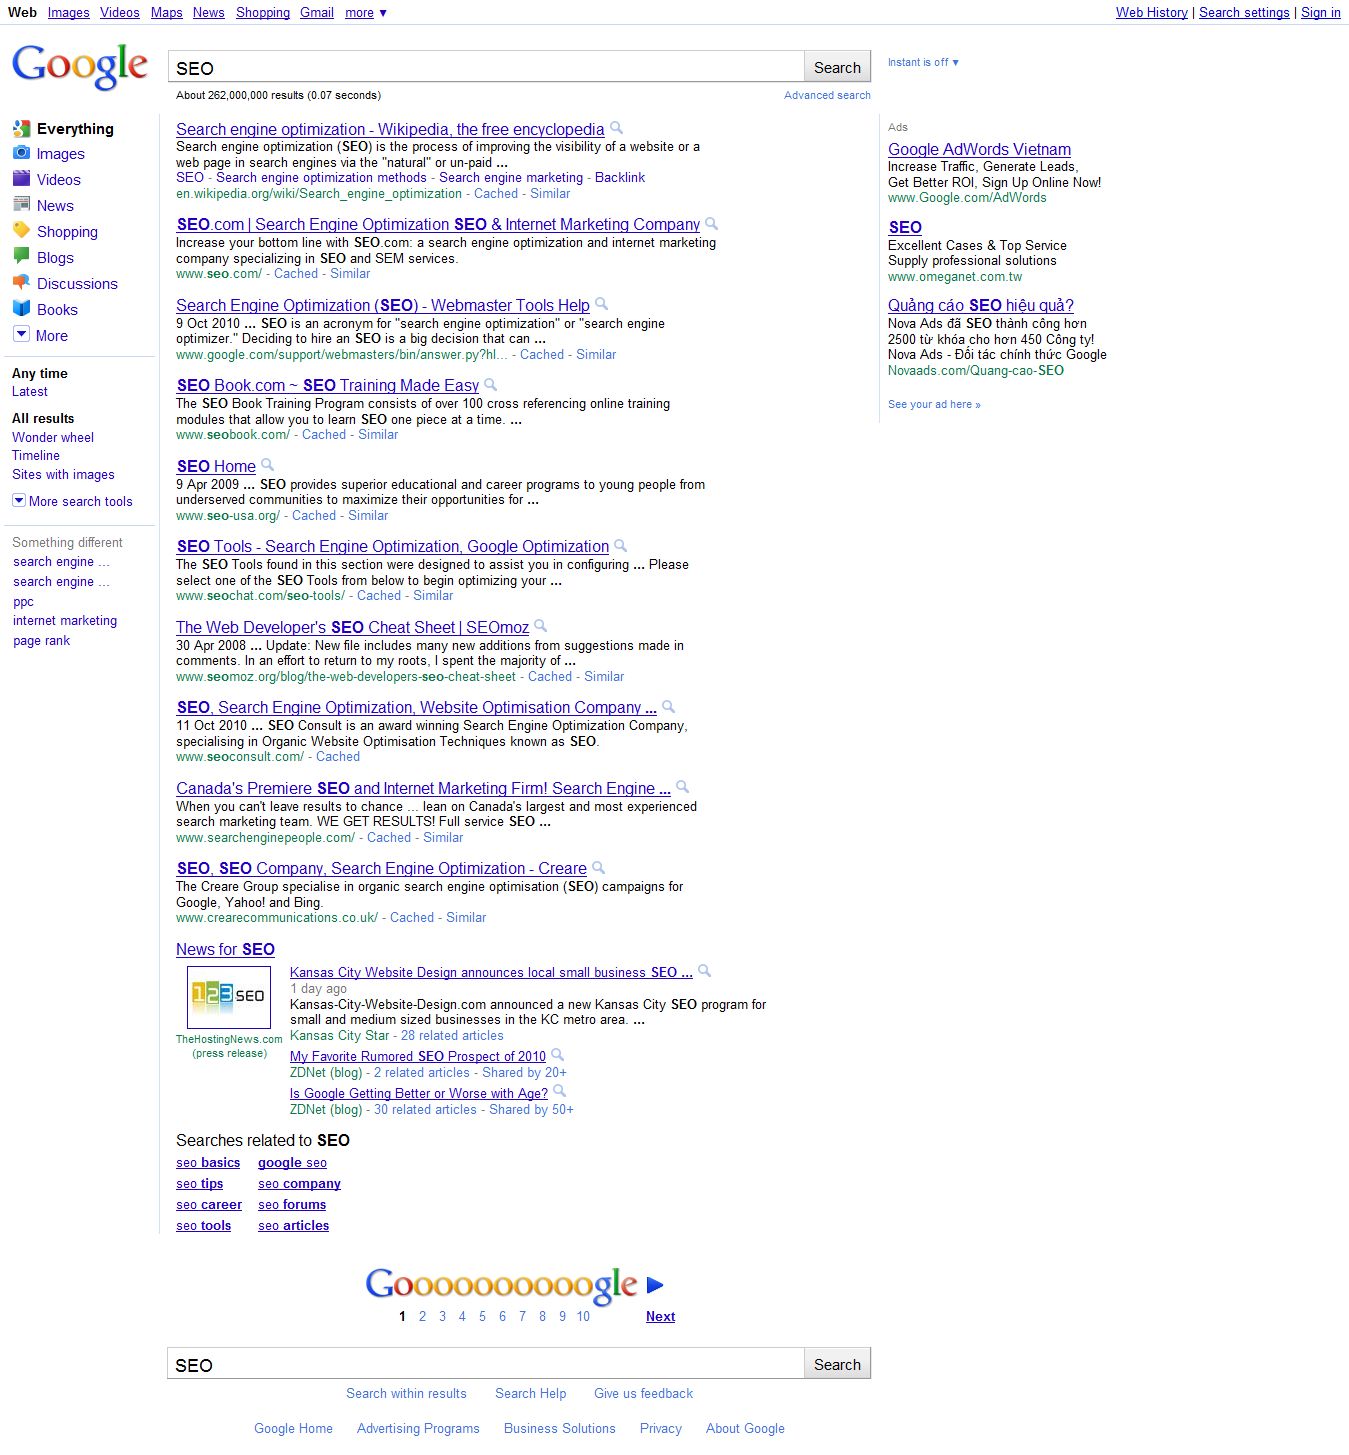Click the top Search button
This screenshot has height=1455, width=1349.
[837, 67]
